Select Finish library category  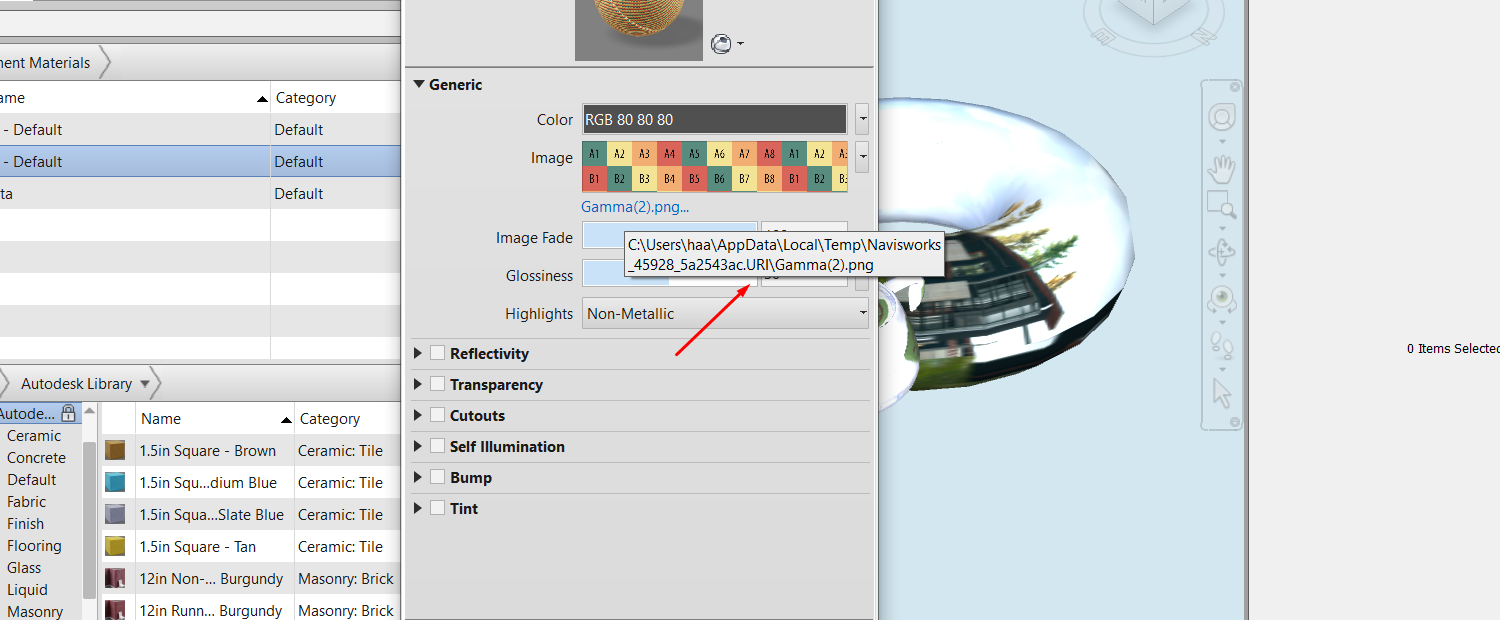pyautogui.click(x=26, y=524)
